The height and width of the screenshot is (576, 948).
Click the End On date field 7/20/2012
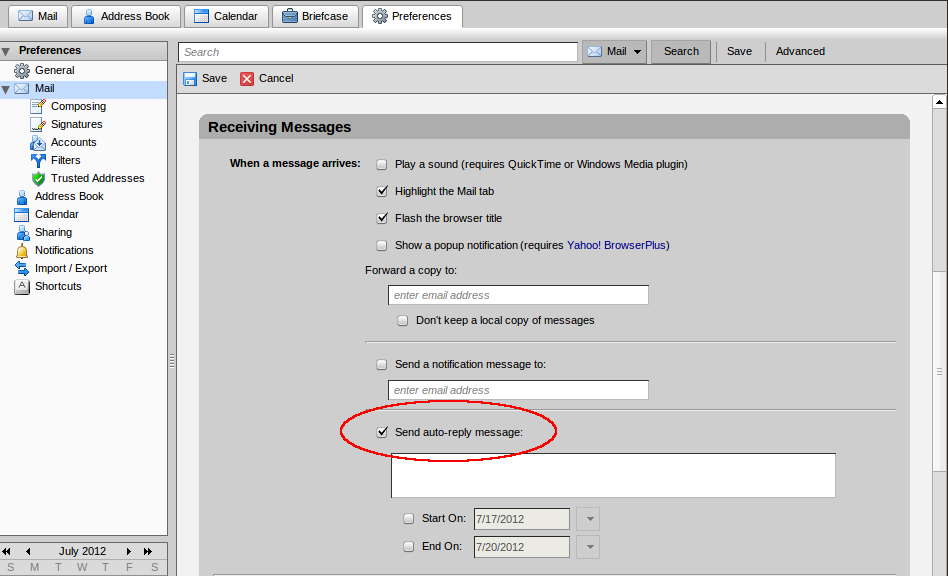coord(522,547)
